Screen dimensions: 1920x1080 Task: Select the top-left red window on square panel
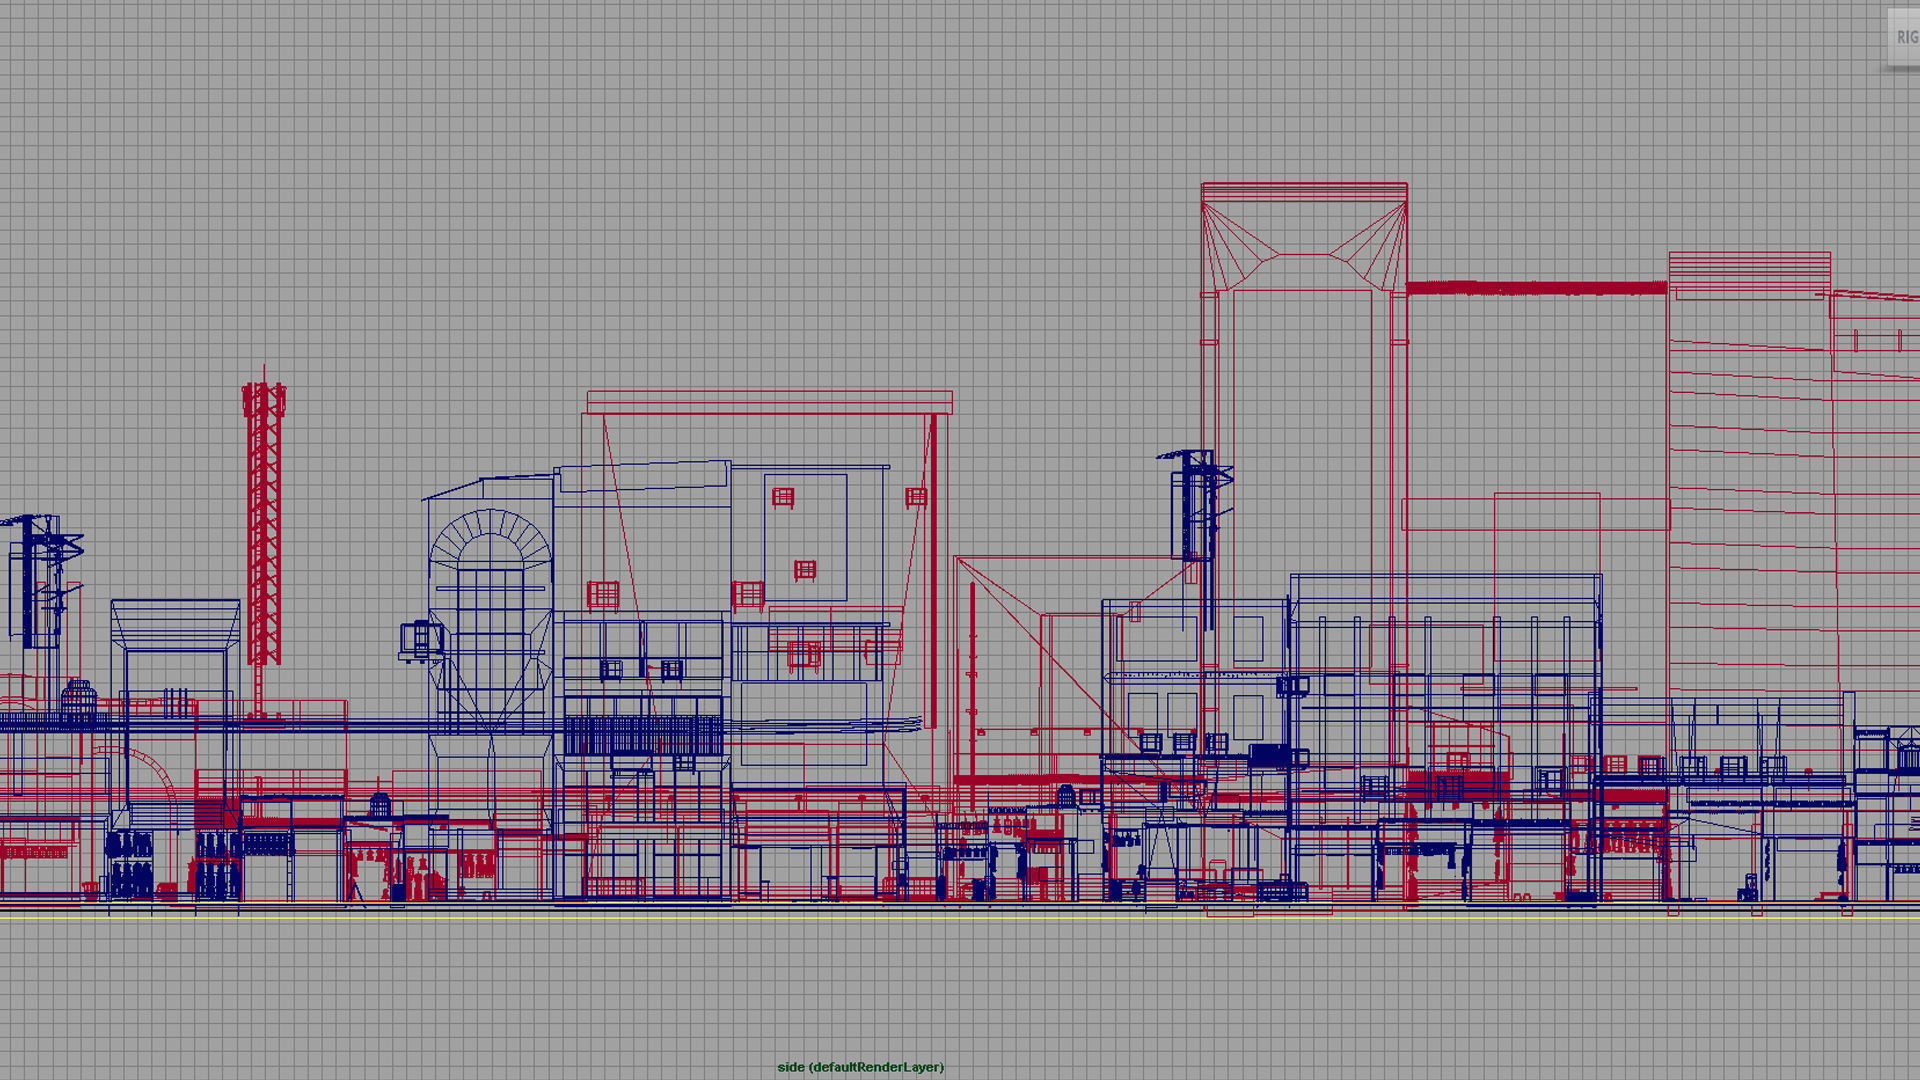click(x=783, y=497)
